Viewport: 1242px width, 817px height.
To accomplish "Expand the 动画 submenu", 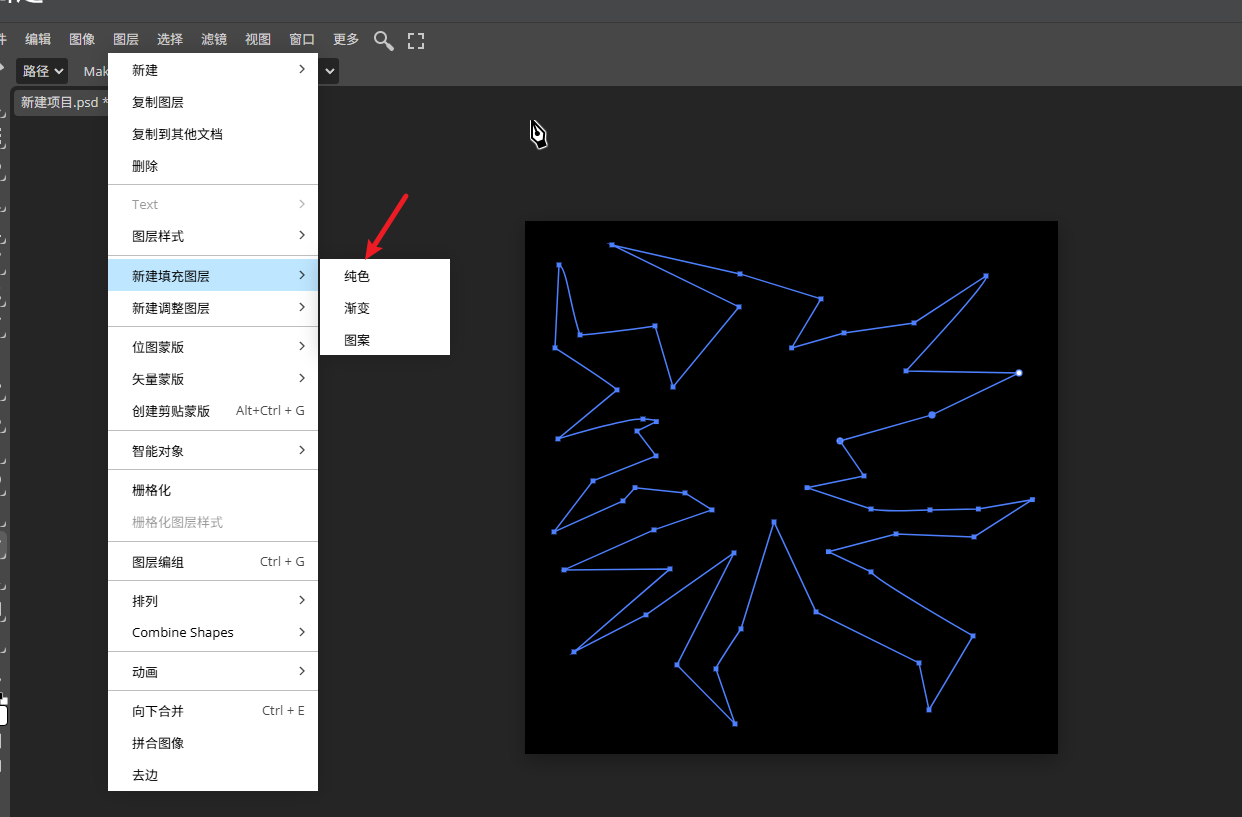I will click(x=213, y=672).
